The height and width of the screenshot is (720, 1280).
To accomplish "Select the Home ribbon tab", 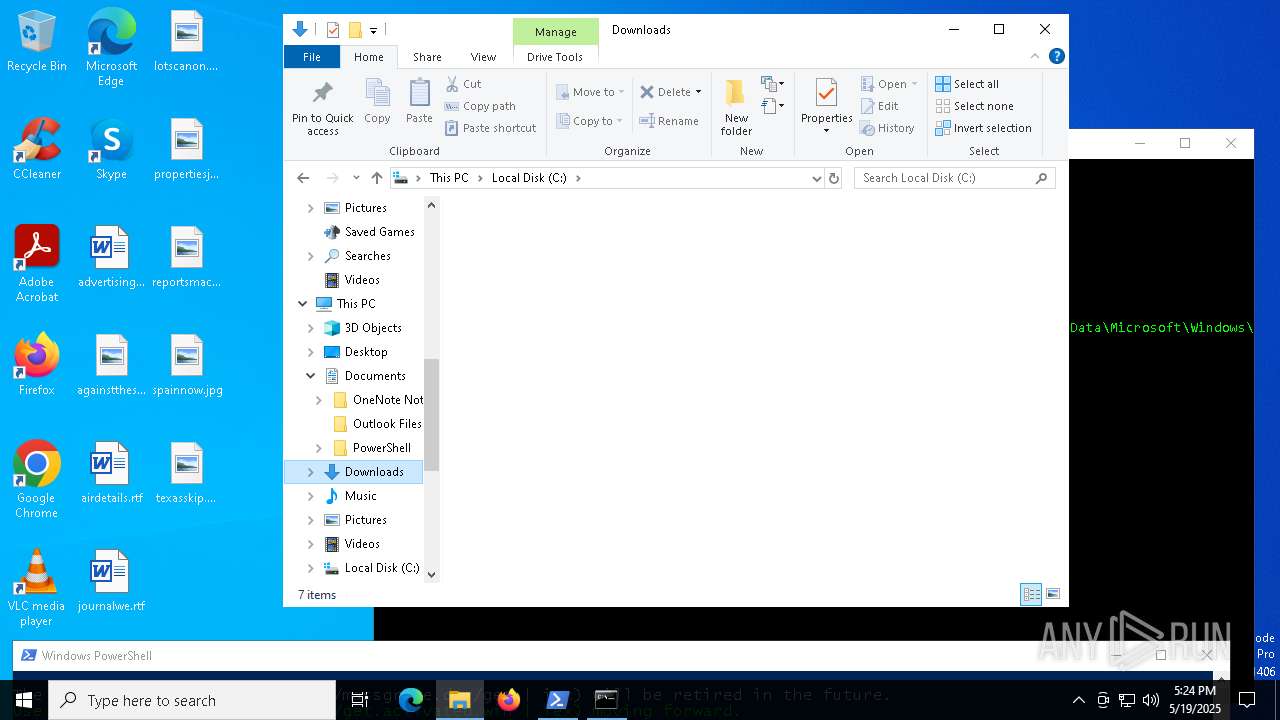I will 369,57.
